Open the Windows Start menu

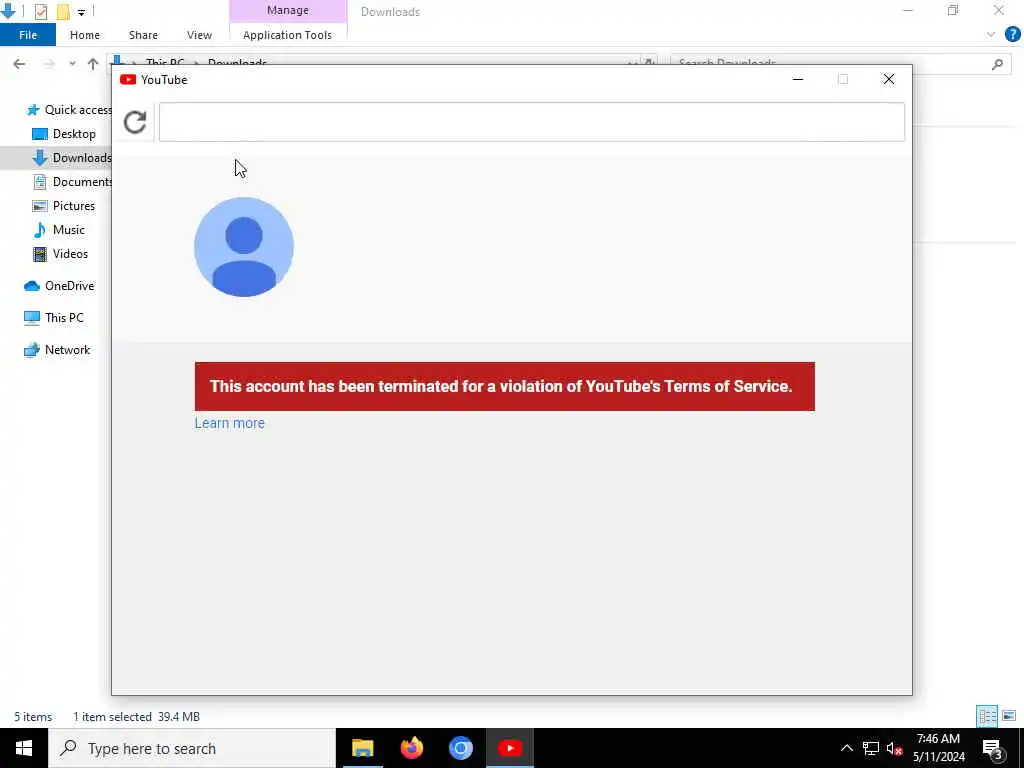coord(24,748)
